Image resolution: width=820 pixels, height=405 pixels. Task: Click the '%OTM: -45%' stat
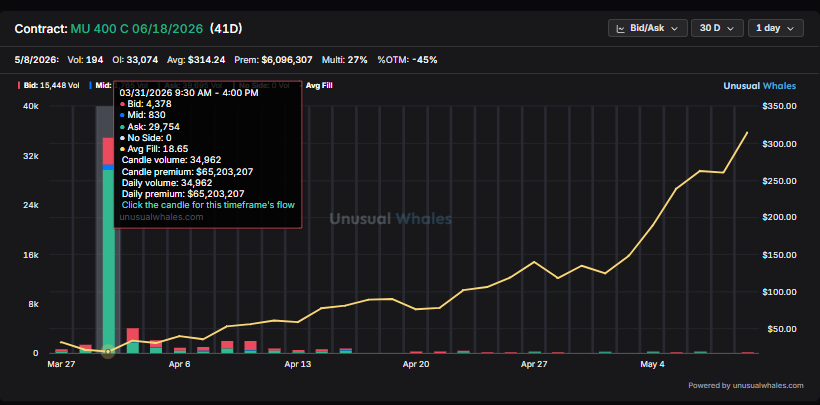(407, 60)
